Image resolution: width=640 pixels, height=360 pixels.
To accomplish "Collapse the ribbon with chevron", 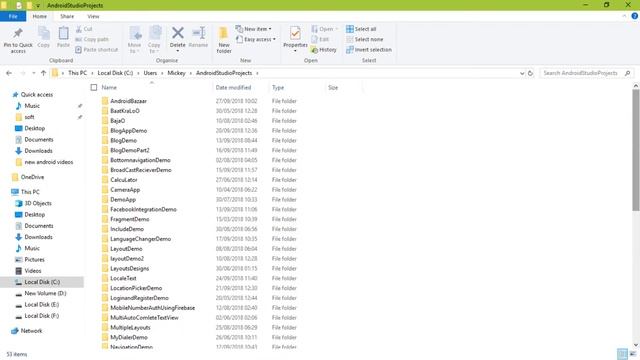I will coord(624,16).
